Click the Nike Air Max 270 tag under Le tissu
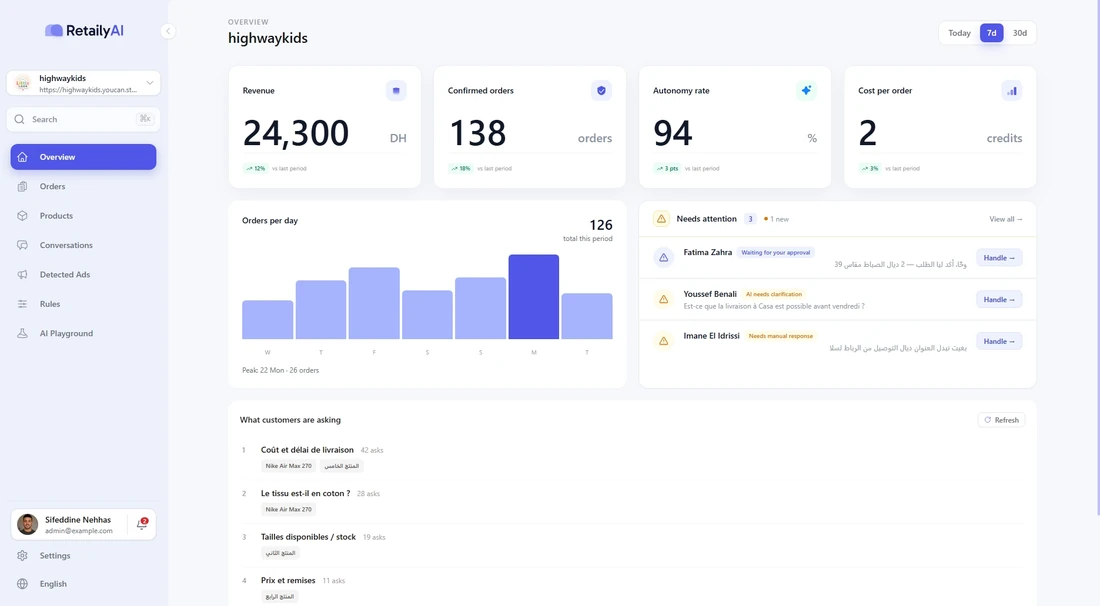The image size is (1100, 606). tap(288, 509)
